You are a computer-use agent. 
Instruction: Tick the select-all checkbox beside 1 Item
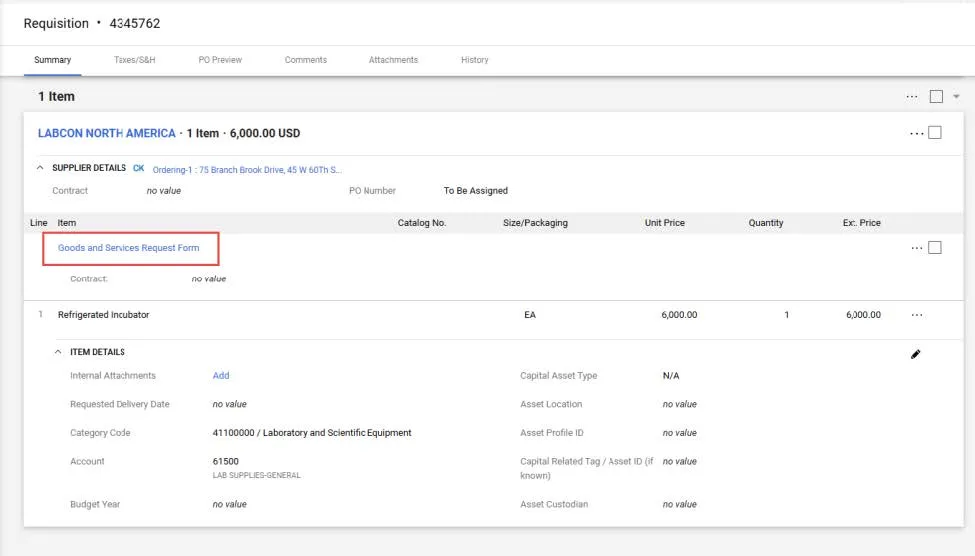[x=936, y=96]
